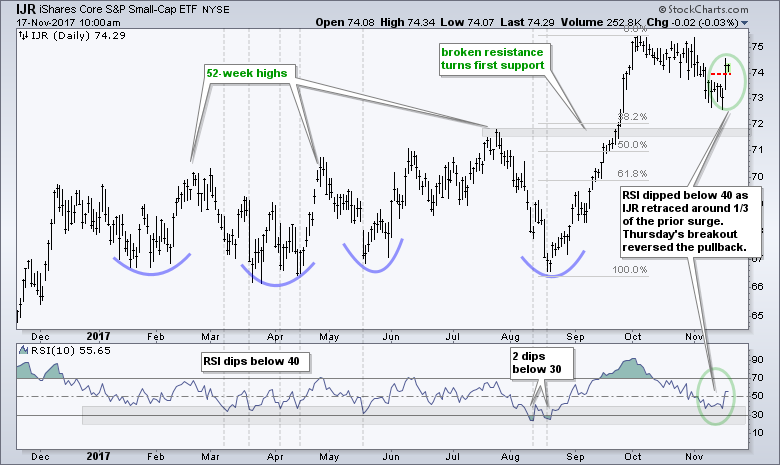Click the Open 74.08 value
Image resolution: width=780 pixels, height=465 pixels.
pyautogui.click(x=345, y=22)
